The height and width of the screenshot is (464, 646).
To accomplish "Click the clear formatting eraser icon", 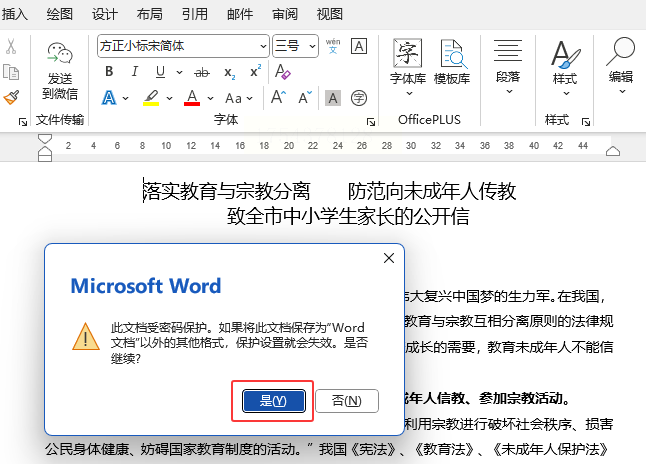I will (282, 72).
